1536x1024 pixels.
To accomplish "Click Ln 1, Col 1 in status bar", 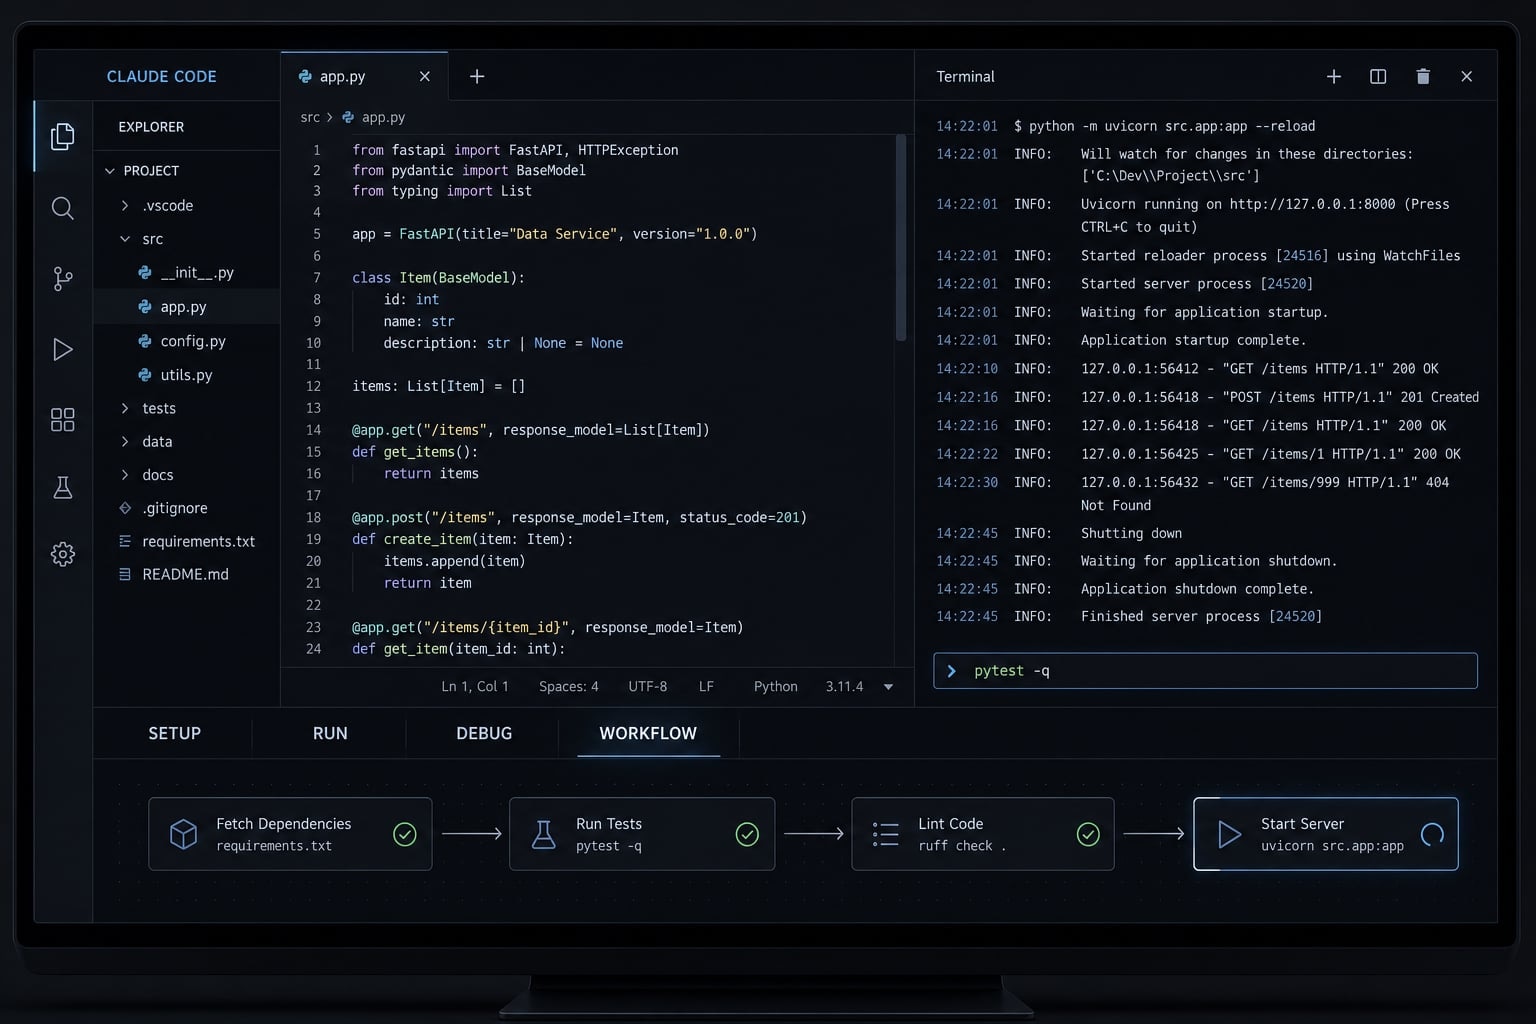I will tap(475, 687).
